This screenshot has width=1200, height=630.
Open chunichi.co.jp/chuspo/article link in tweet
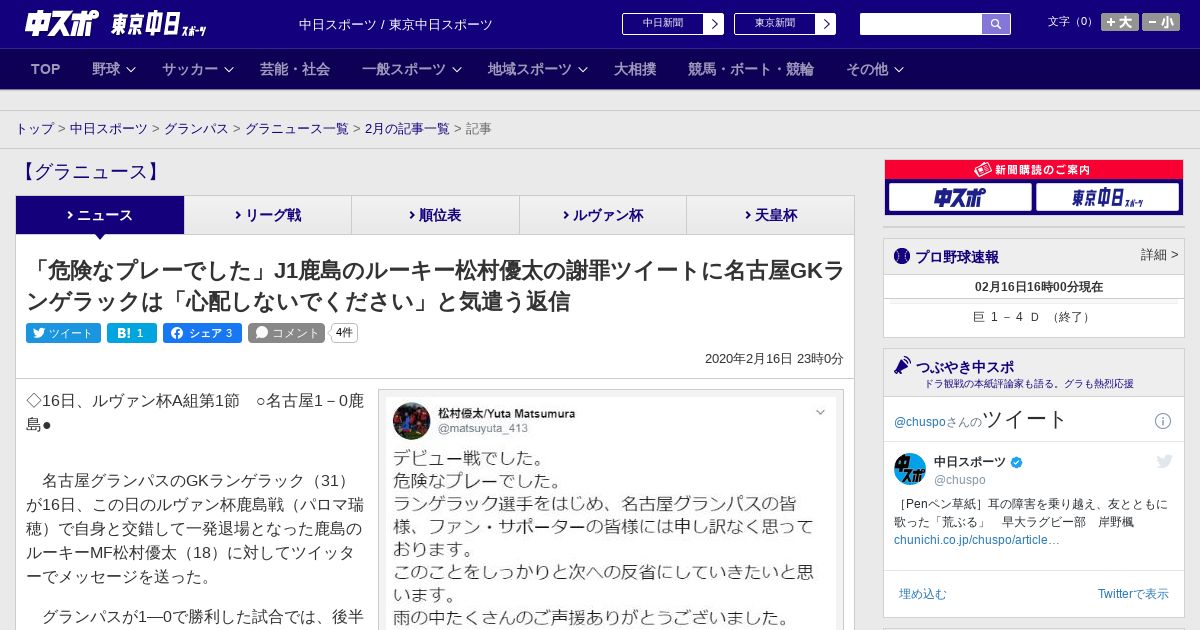977,540
